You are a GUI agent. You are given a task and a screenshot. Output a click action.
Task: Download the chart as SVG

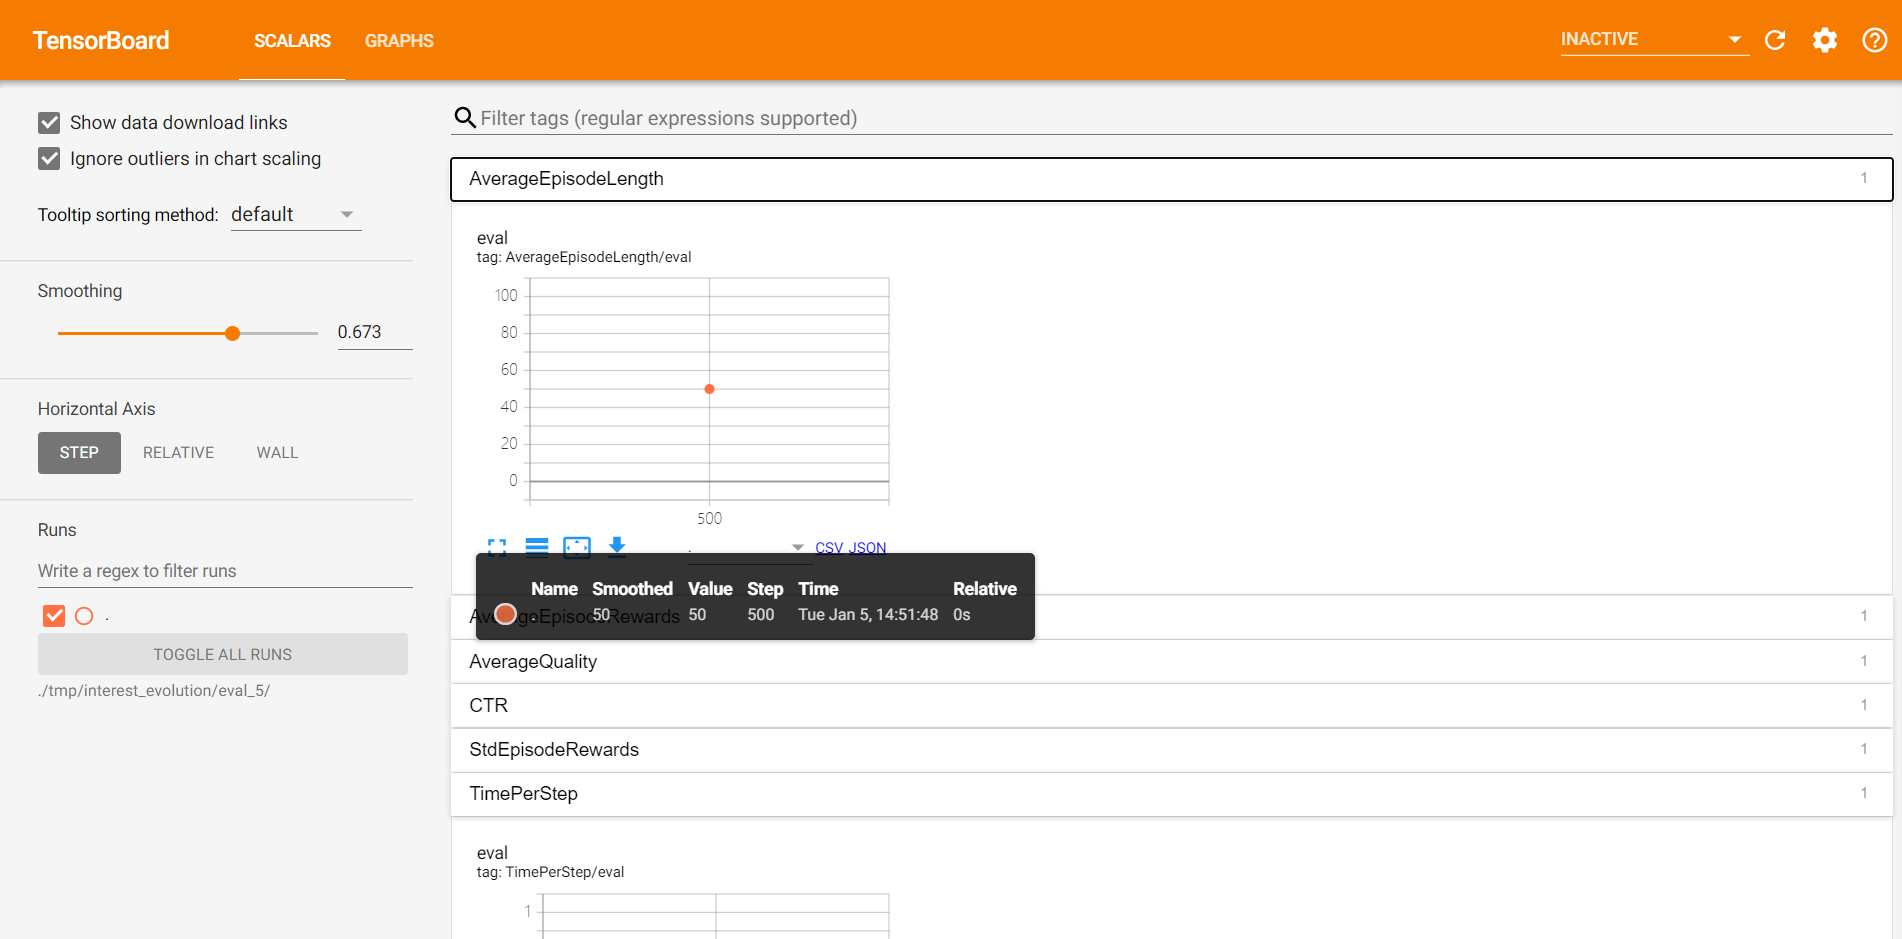click(x=617, y=545)
